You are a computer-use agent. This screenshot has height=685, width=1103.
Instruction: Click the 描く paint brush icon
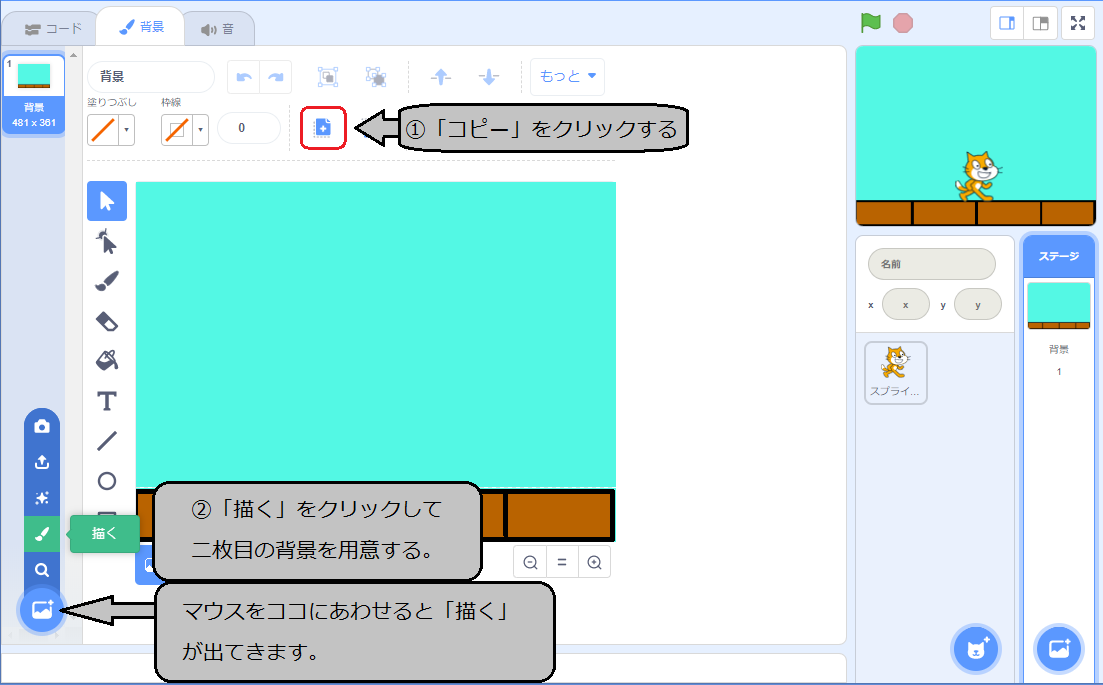tap(42, 534)
